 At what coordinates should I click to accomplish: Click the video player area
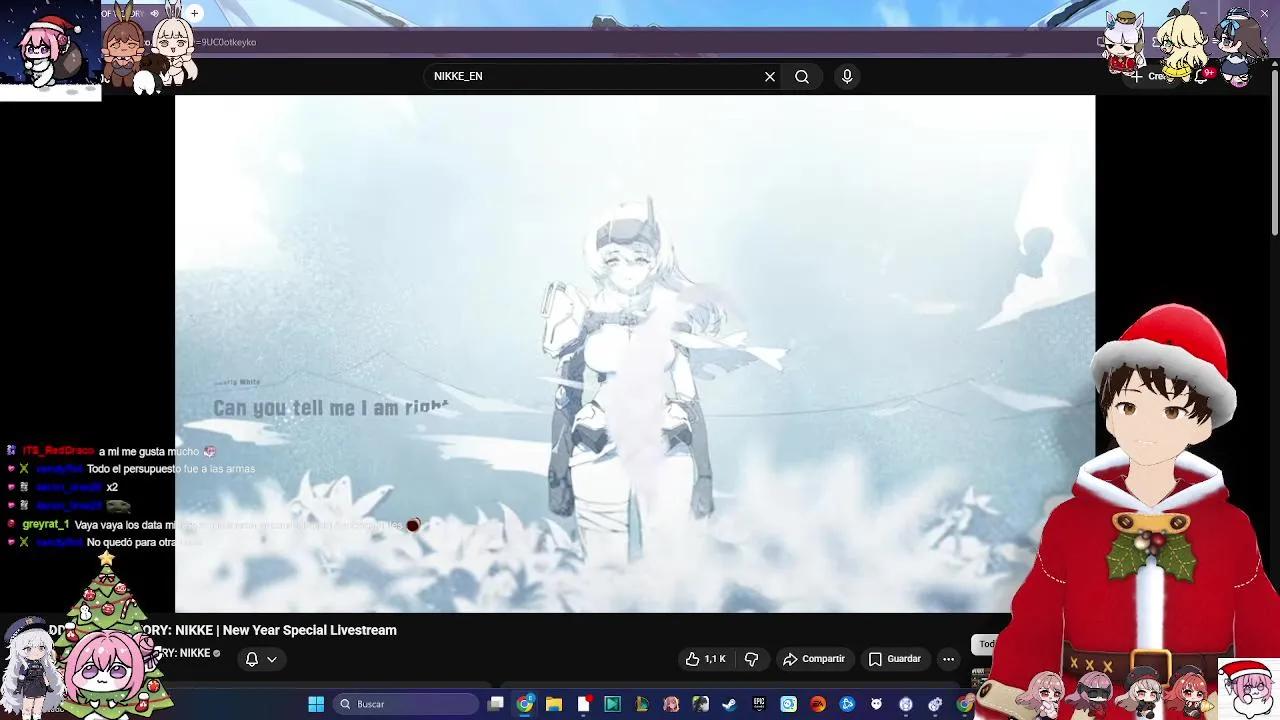click(x=635, y=354)
